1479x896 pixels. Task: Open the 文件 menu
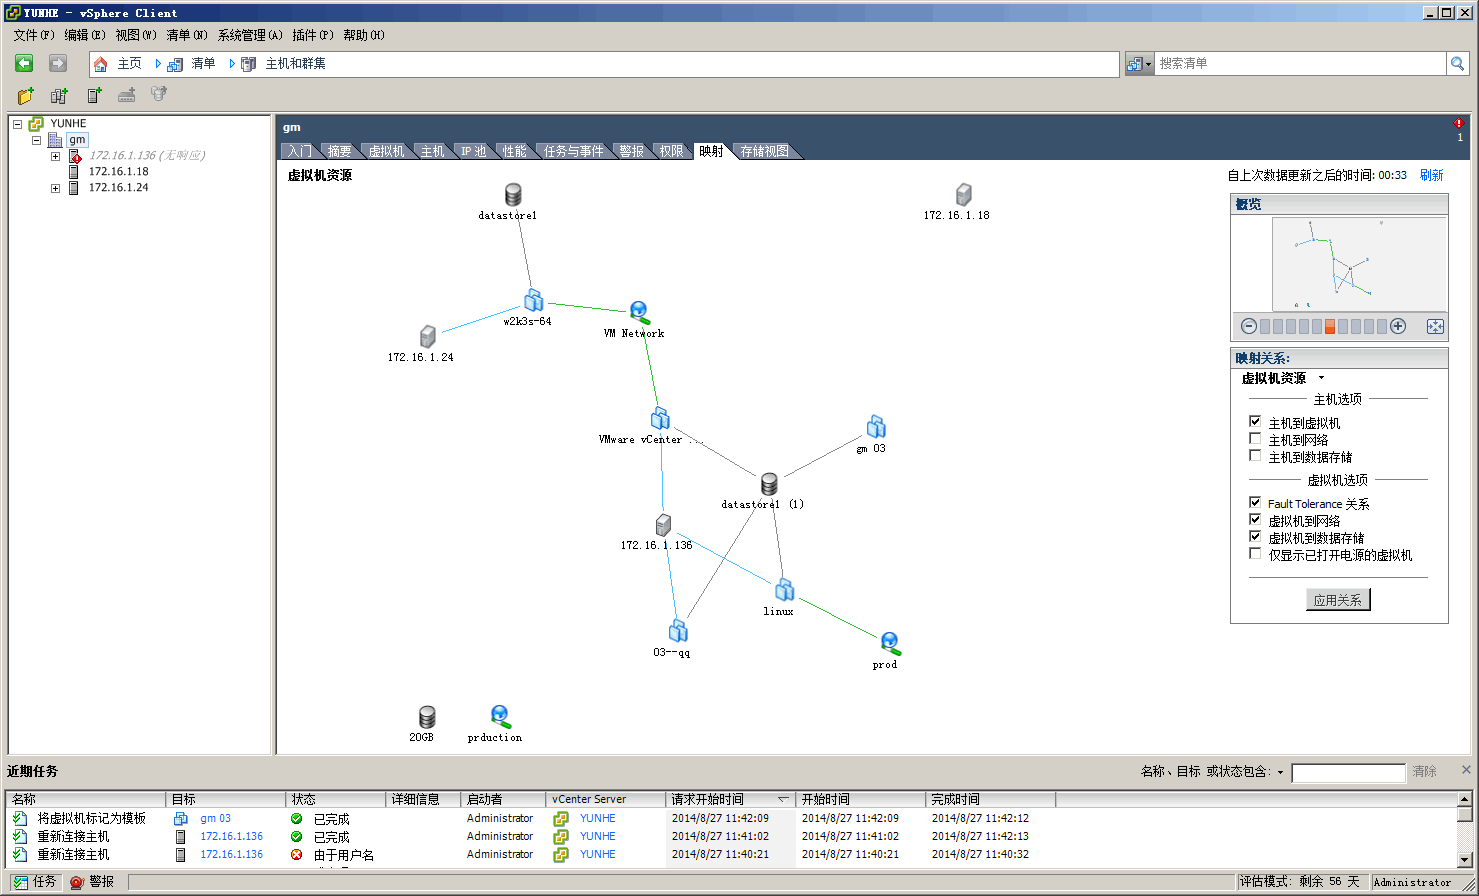34,35
